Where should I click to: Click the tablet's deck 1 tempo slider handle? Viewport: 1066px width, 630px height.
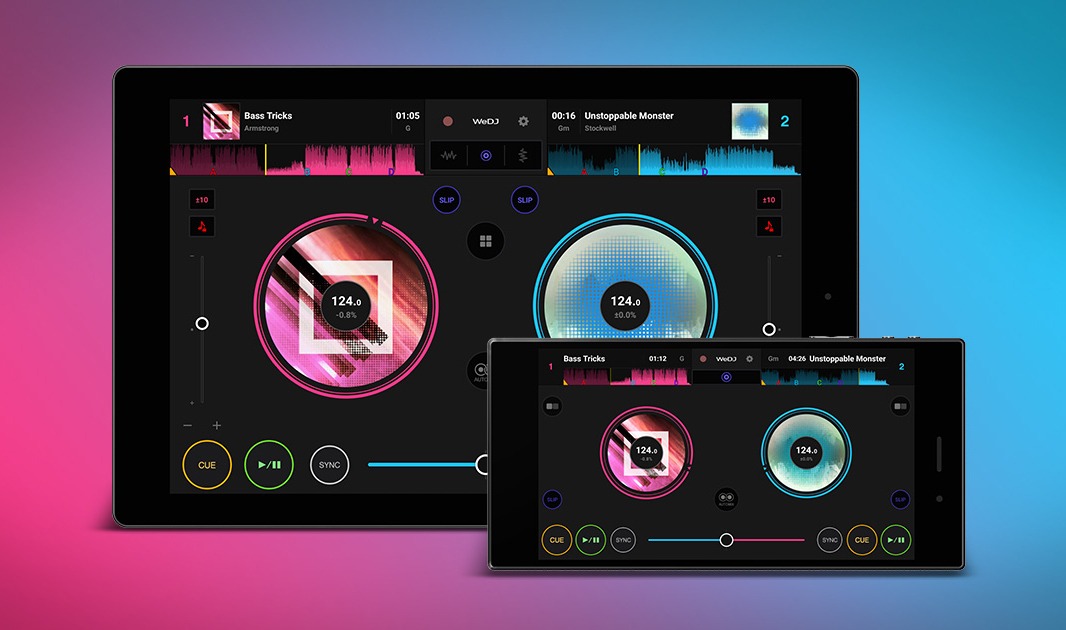[x=202, y=323]
